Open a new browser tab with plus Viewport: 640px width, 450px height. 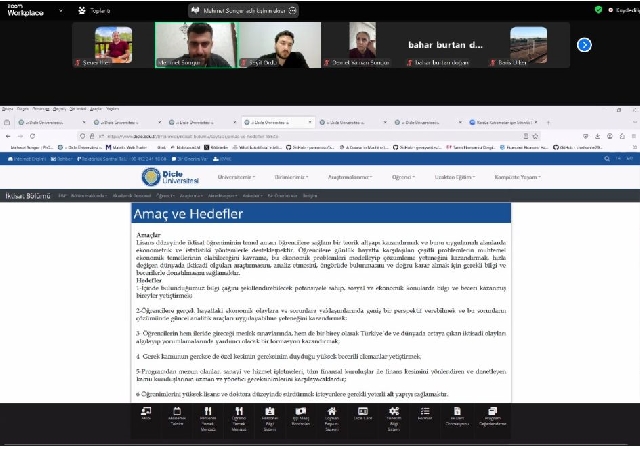point(548,122)
